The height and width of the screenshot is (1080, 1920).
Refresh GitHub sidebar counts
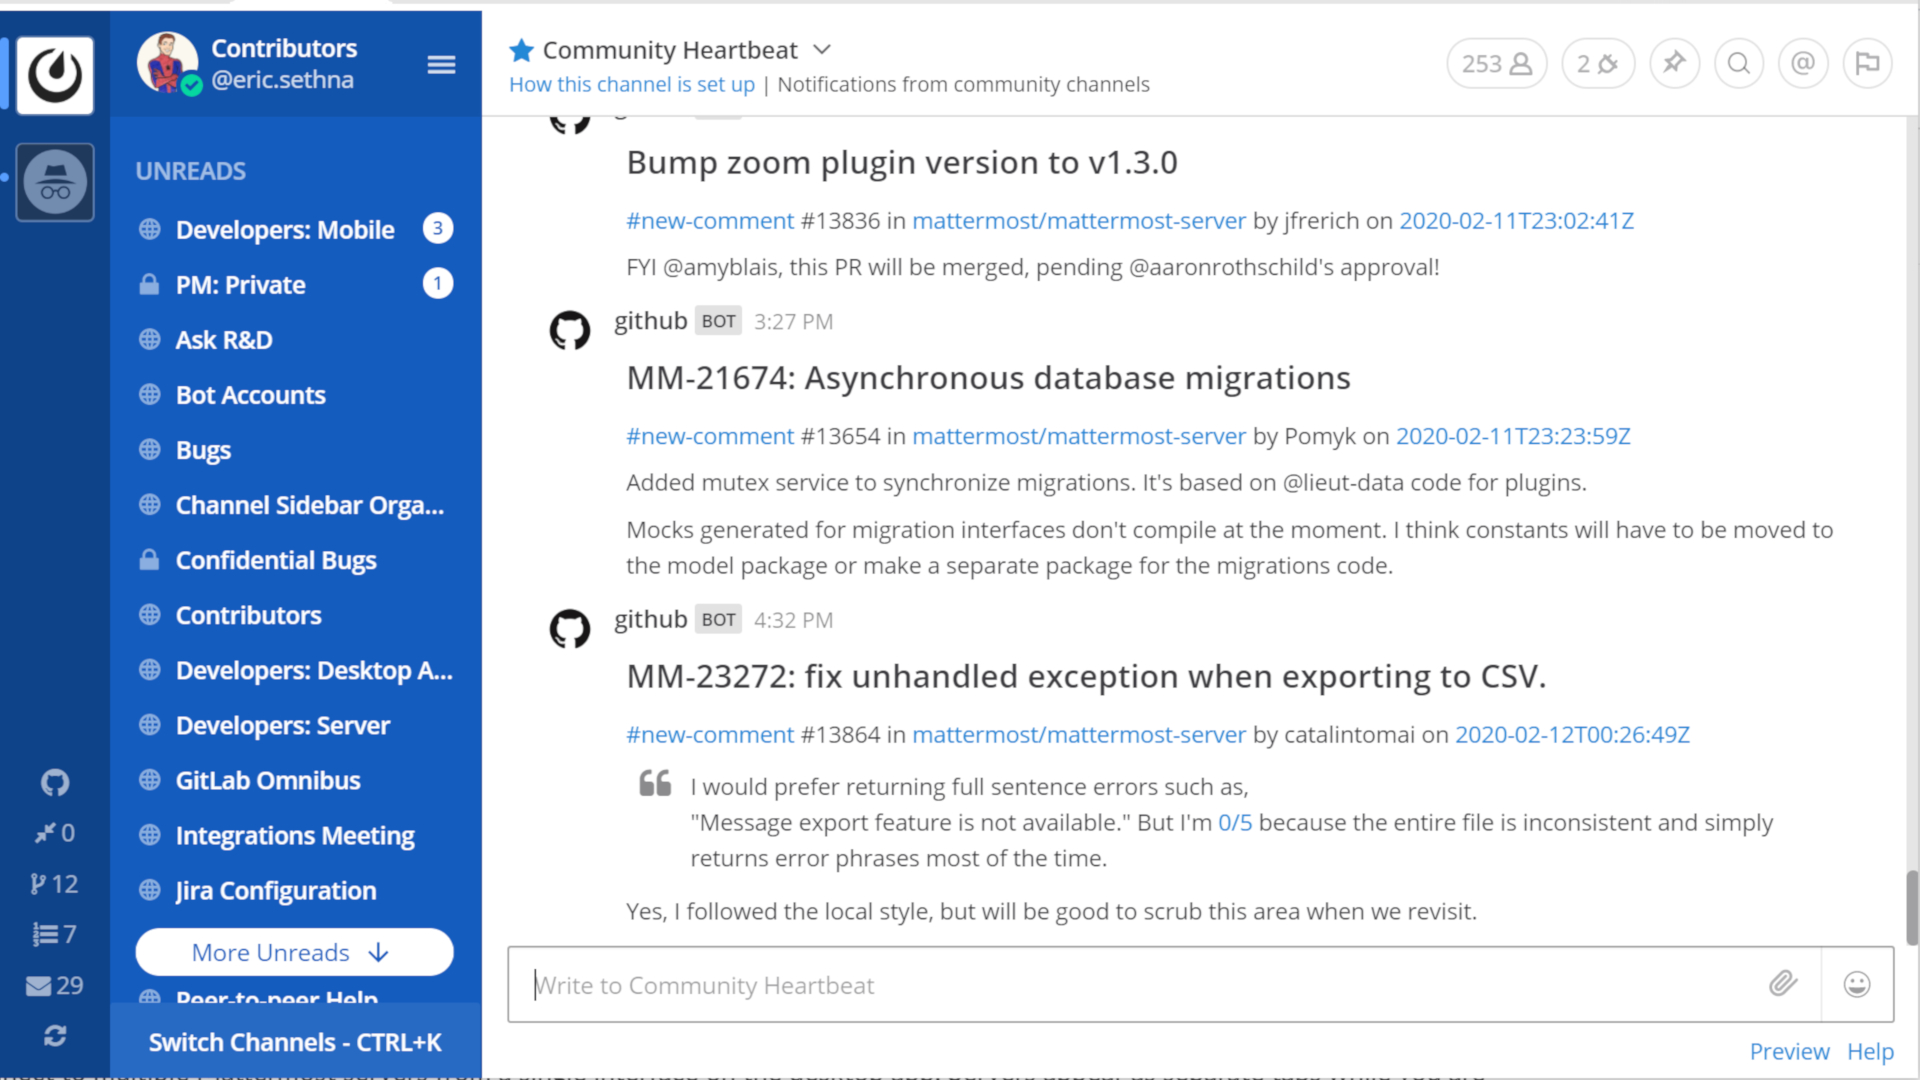[55, 1036]
